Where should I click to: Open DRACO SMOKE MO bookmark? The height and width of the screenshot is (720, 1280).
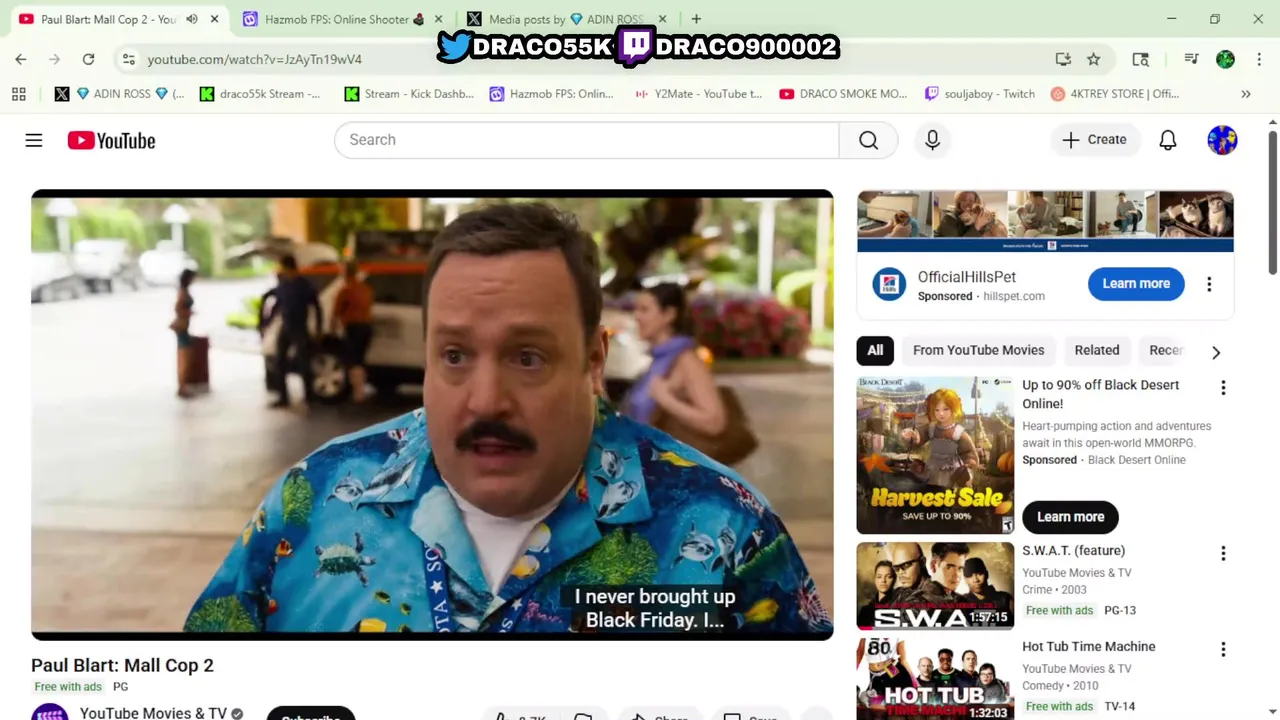[843, 94]
